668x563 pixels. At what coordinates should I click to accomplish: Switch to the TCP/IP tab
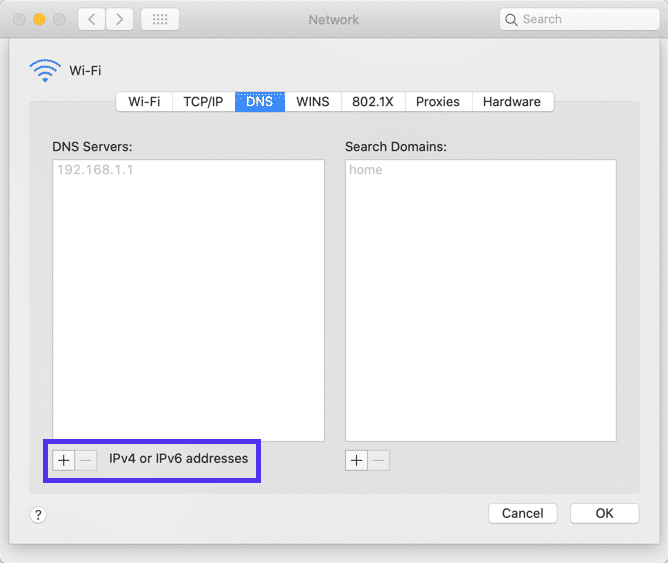[x=203, y=102]
